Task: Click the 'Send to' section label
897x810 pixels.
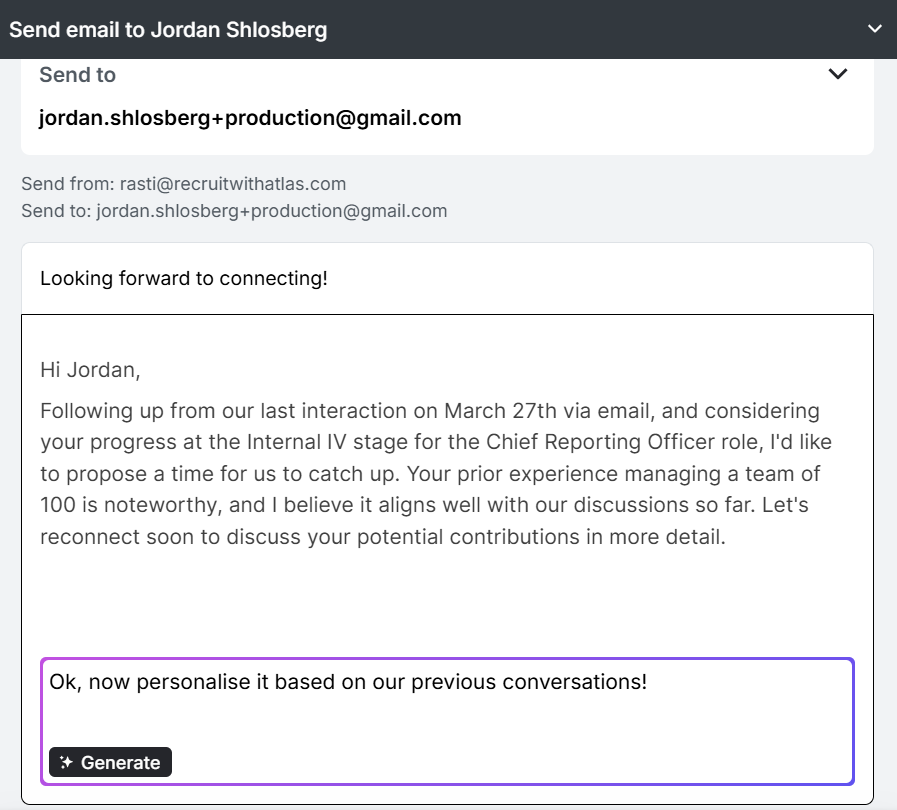Action: coord(77,75)
